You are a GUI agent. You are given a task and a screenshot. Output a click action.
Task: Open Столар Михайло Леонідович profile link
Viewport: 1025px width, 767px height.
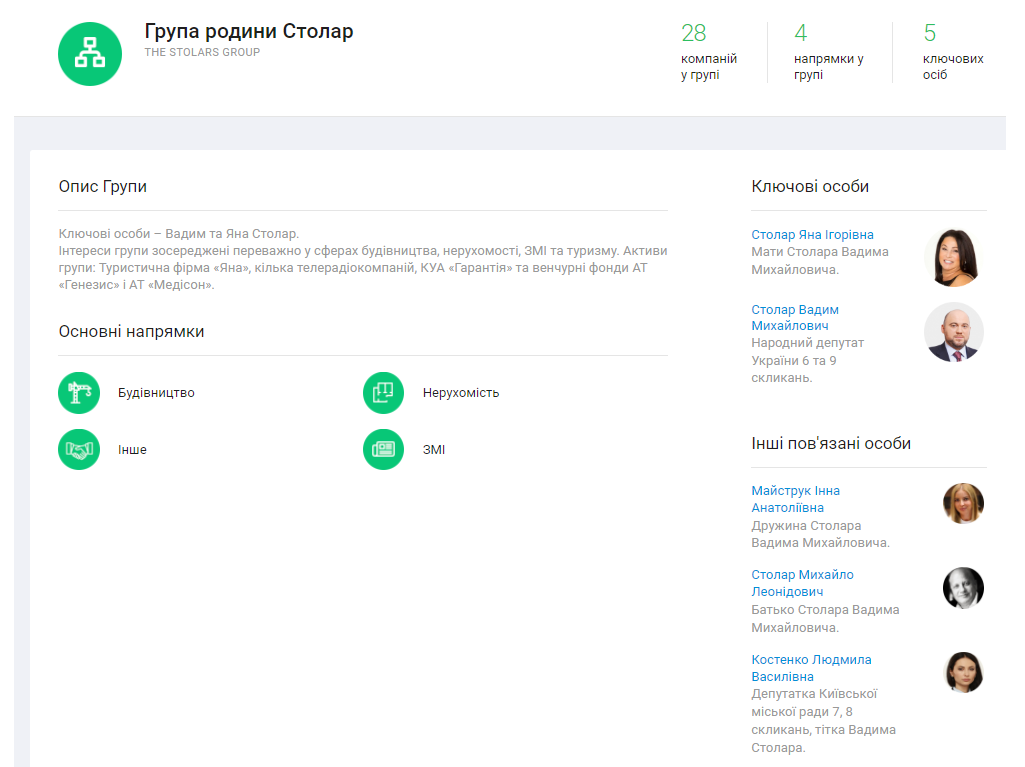pos(802,583)
